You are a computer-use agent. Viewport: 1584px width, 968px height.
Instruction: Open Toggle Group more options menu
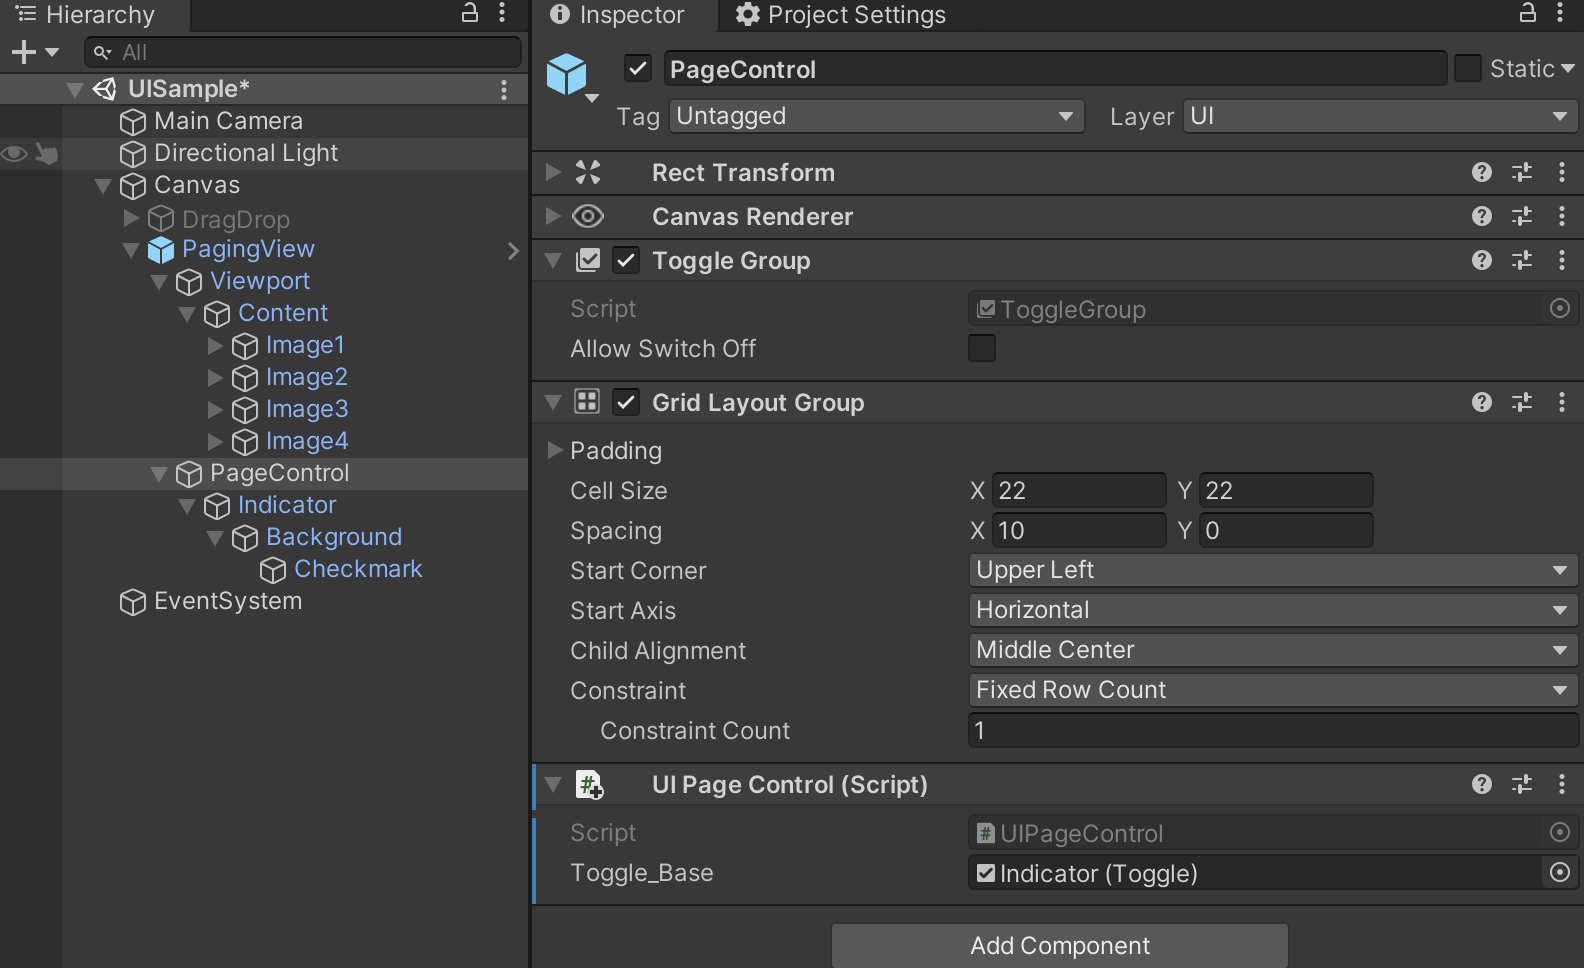[1562, 260]
